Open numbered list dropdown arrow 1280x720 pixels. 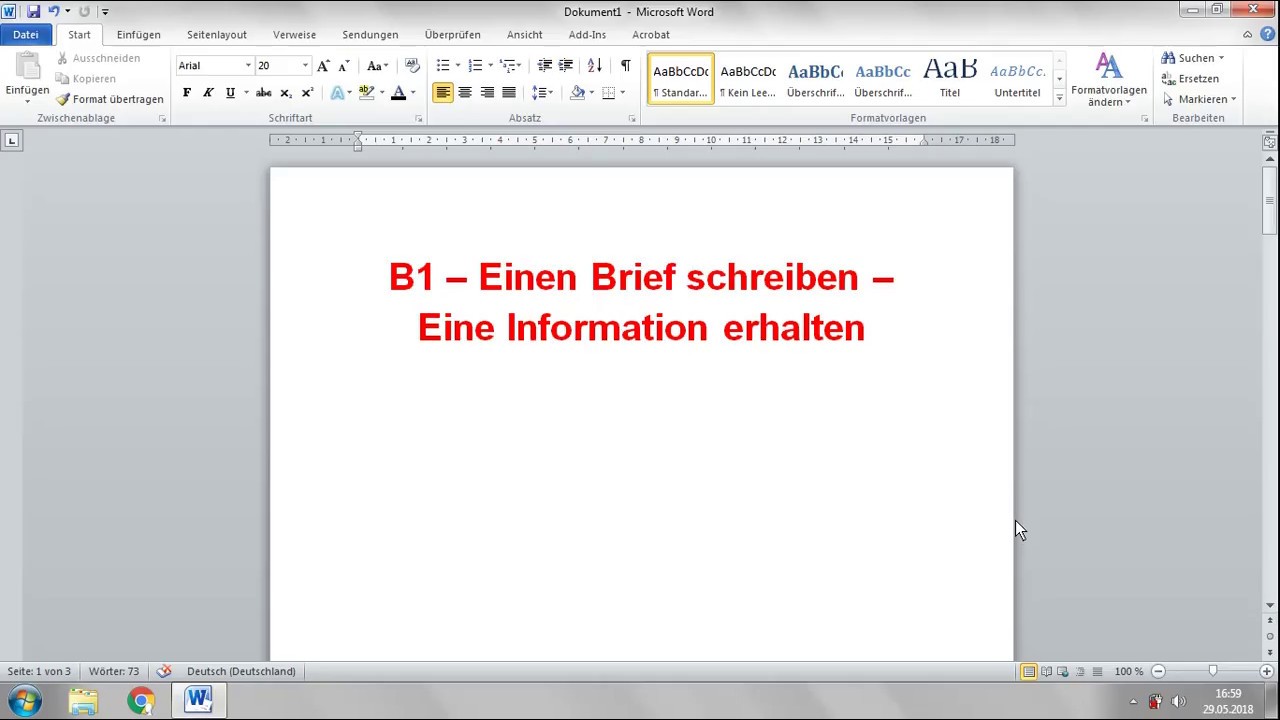[x=490, y=65]
